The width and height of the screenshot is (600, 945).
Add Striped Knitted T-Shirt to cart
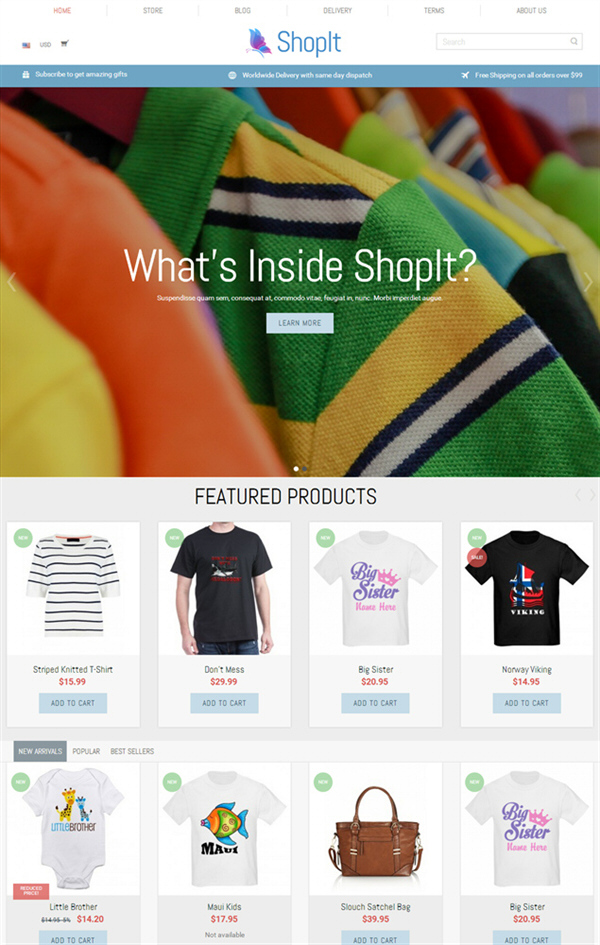73,703
